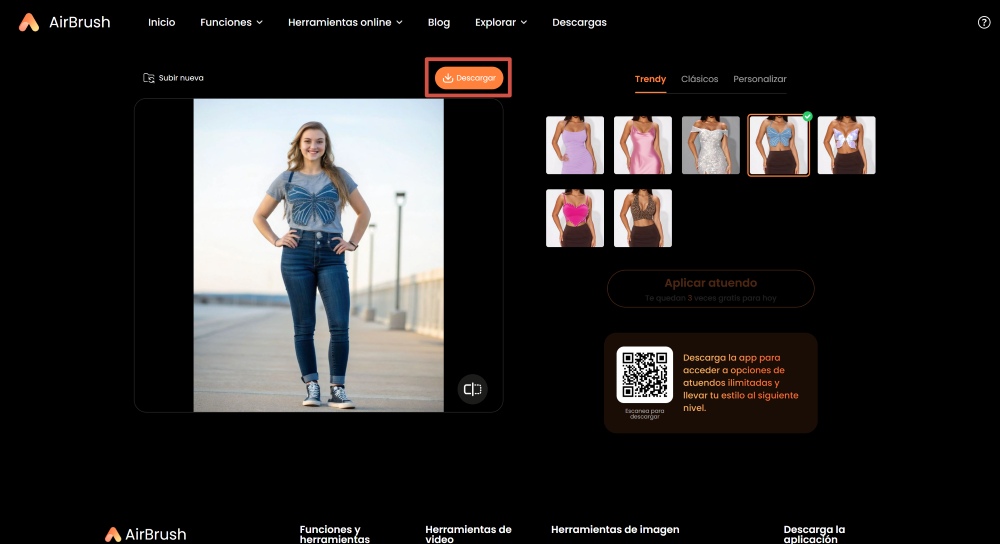Open the Personalizar tab
Viewport: 1000px width, 544px height.
point(760,79)
